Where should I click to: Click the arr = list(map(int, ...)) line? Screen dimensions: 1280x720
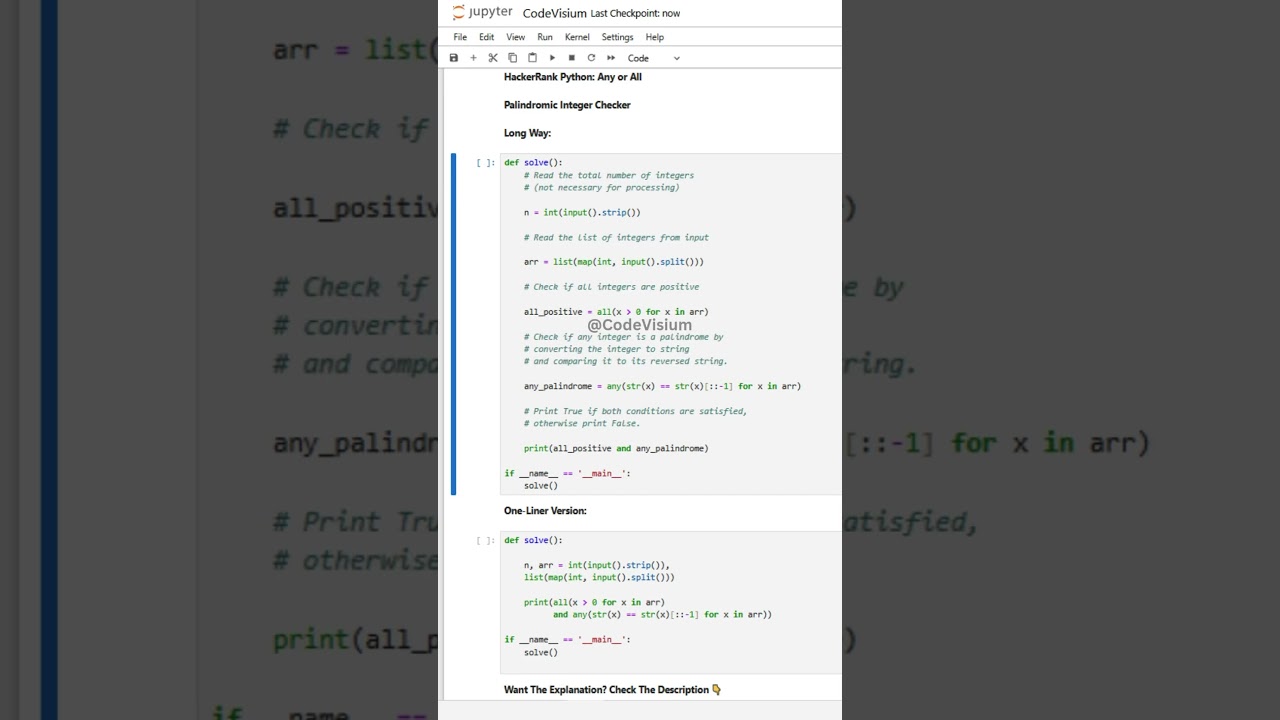[x=614, y=262]
